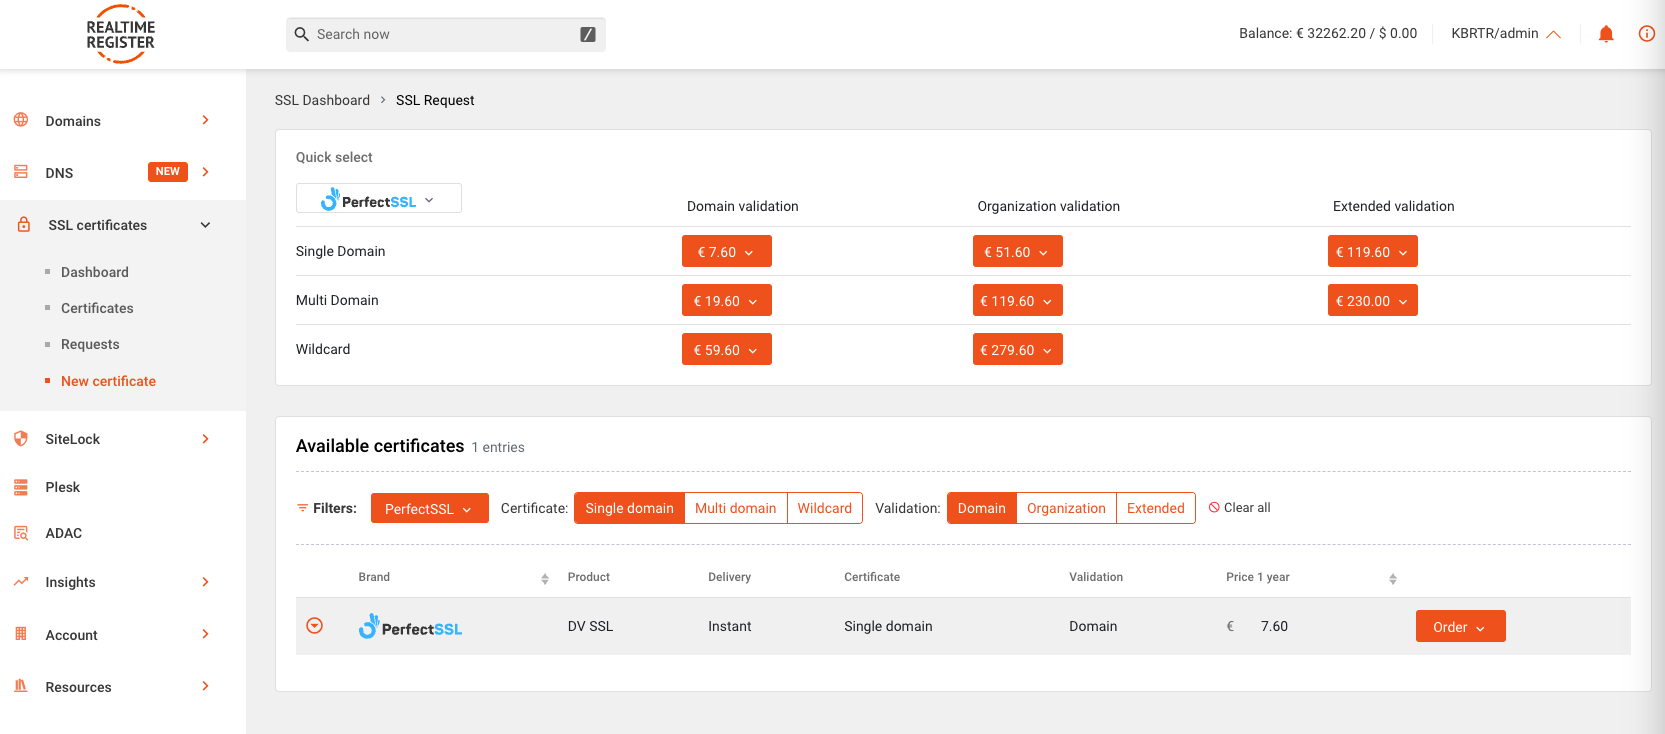Go to the SSL Dashboard breadcrumb
1665x734 pixels.
[x=322, y=100]
